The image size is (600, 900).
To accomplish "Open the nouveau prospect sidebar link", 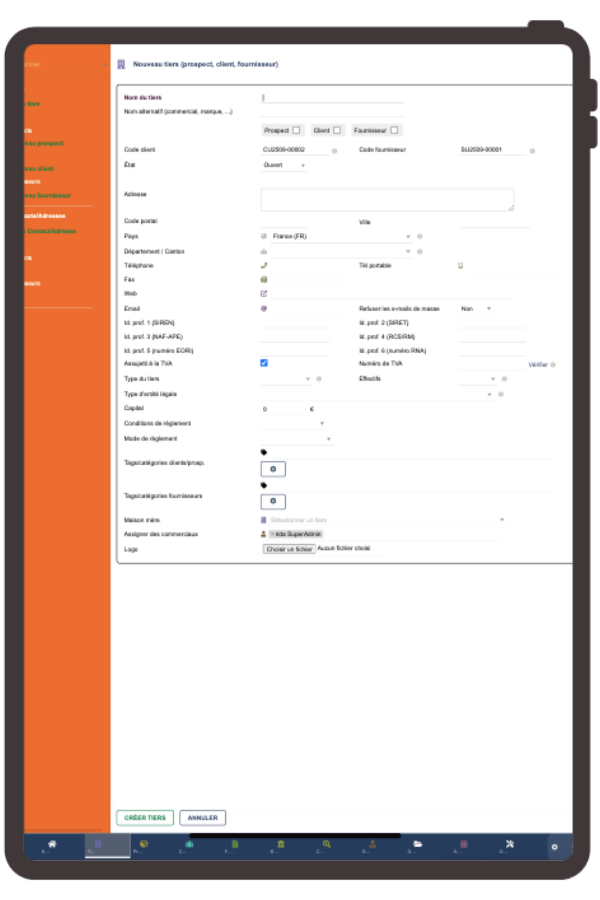I will click(44, 143).
